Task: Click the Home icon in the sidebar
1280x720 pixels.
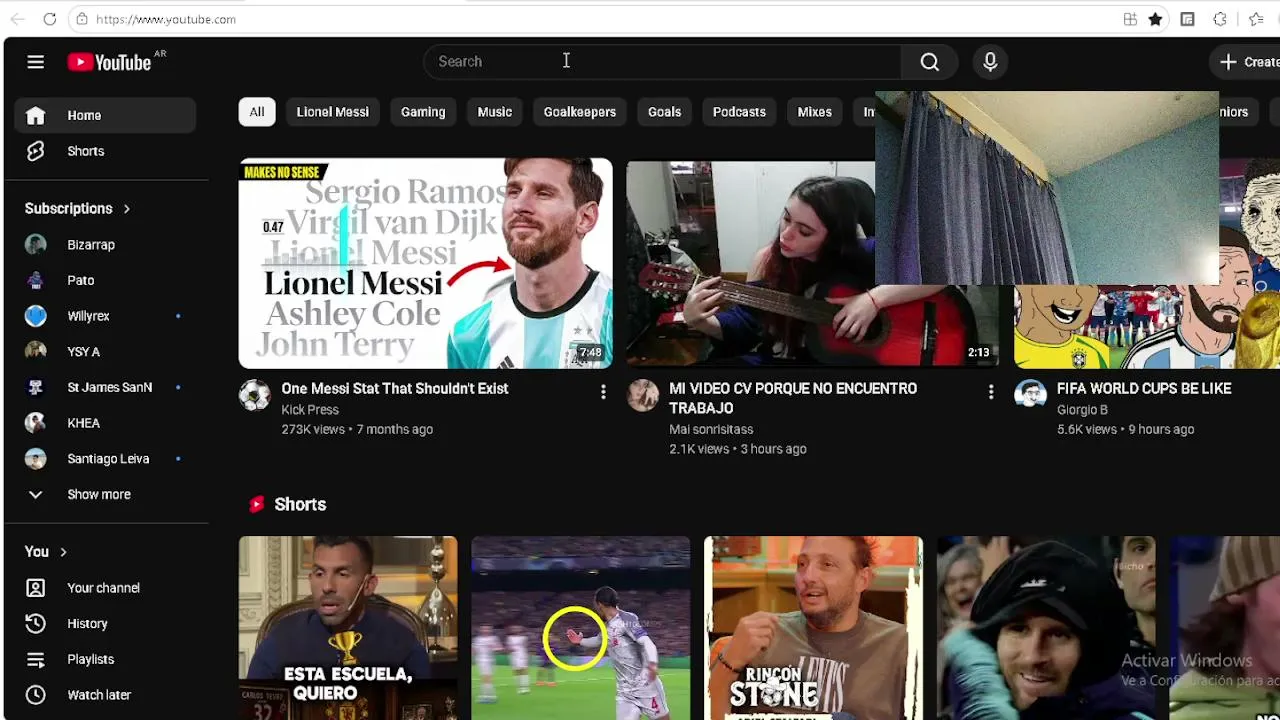Action: [x=35, y=116]
